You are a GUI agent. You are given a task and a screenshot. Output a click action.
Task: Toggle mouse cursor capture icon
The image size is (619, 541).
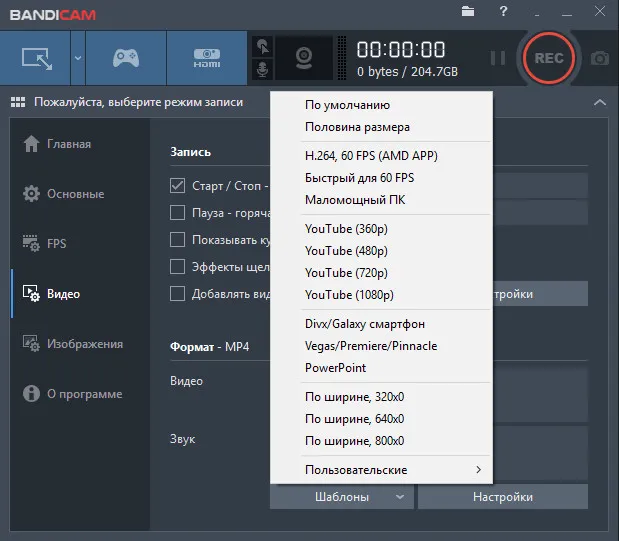pos(263,47)
